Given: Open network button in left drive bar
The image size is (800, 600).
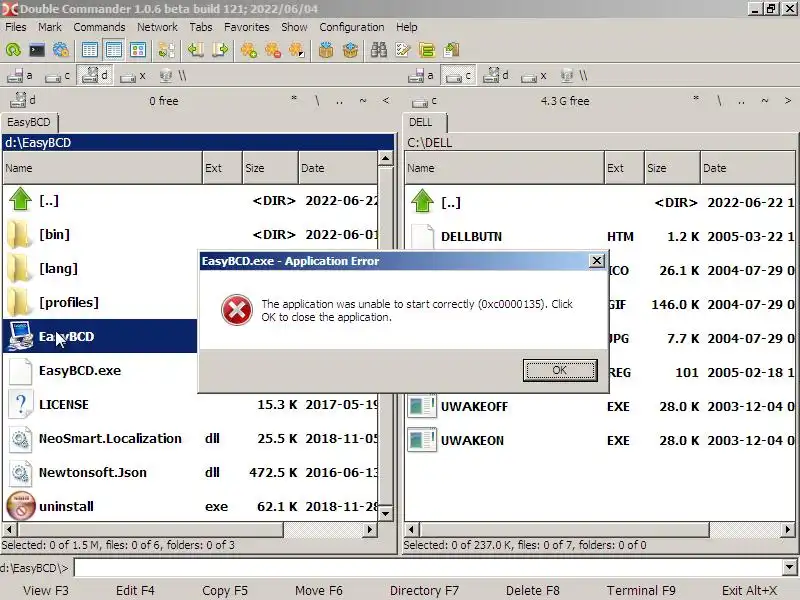Looking at the screenshot, I should pyautogui.click(x=172, y=76).
